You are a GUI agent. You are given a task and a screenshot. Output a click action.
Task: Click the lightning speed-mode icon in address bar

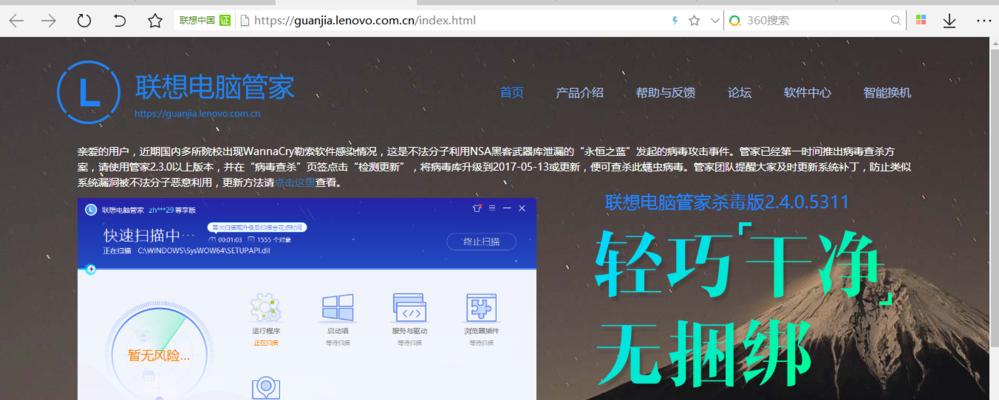pyautogui.click(x=675, y=20)
